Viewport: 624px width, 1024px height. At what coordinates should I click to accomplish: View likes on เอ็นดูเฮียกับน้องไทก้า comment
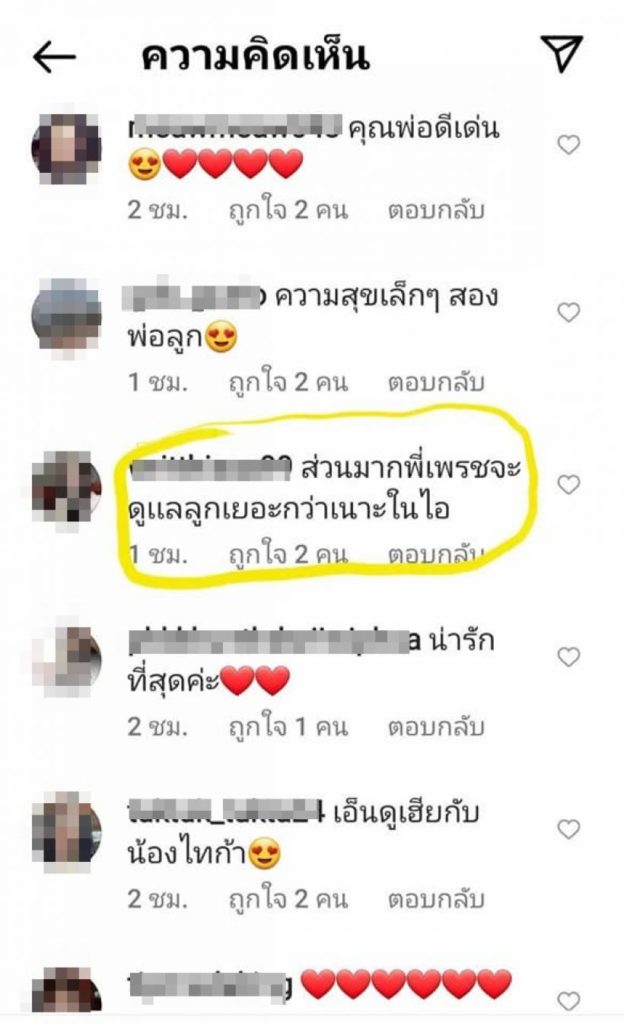click(x=288, y=900)
